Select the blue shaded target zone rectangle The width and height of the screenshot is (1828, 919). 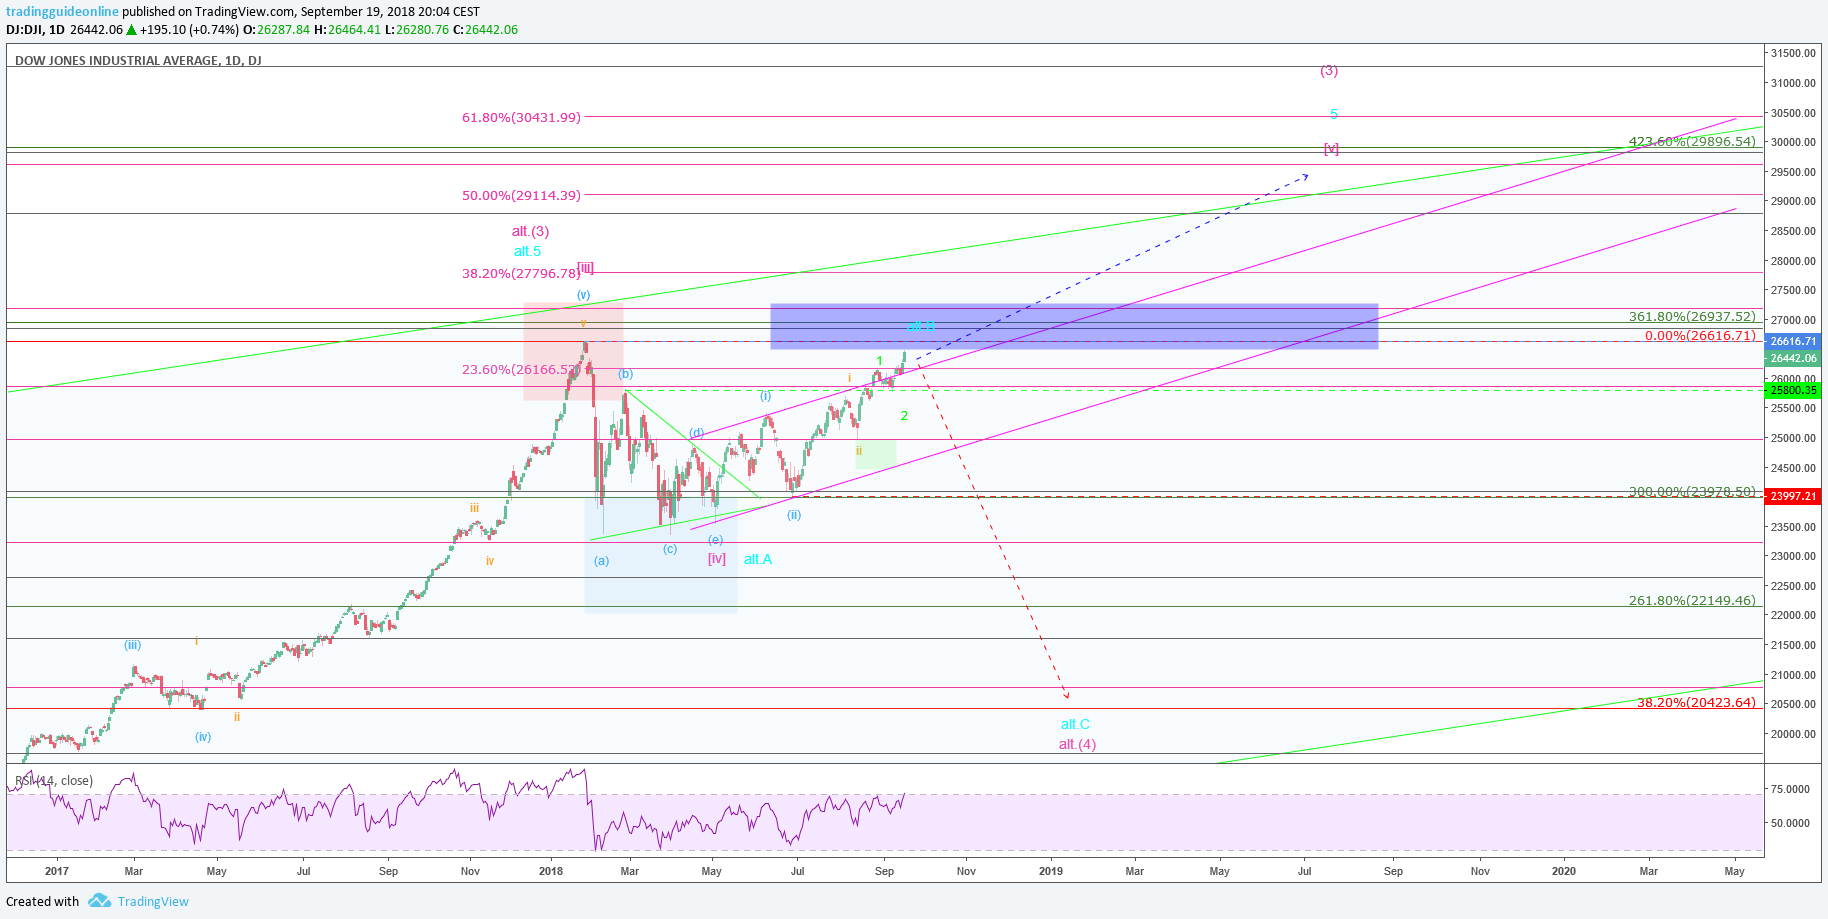[1074, 326]
